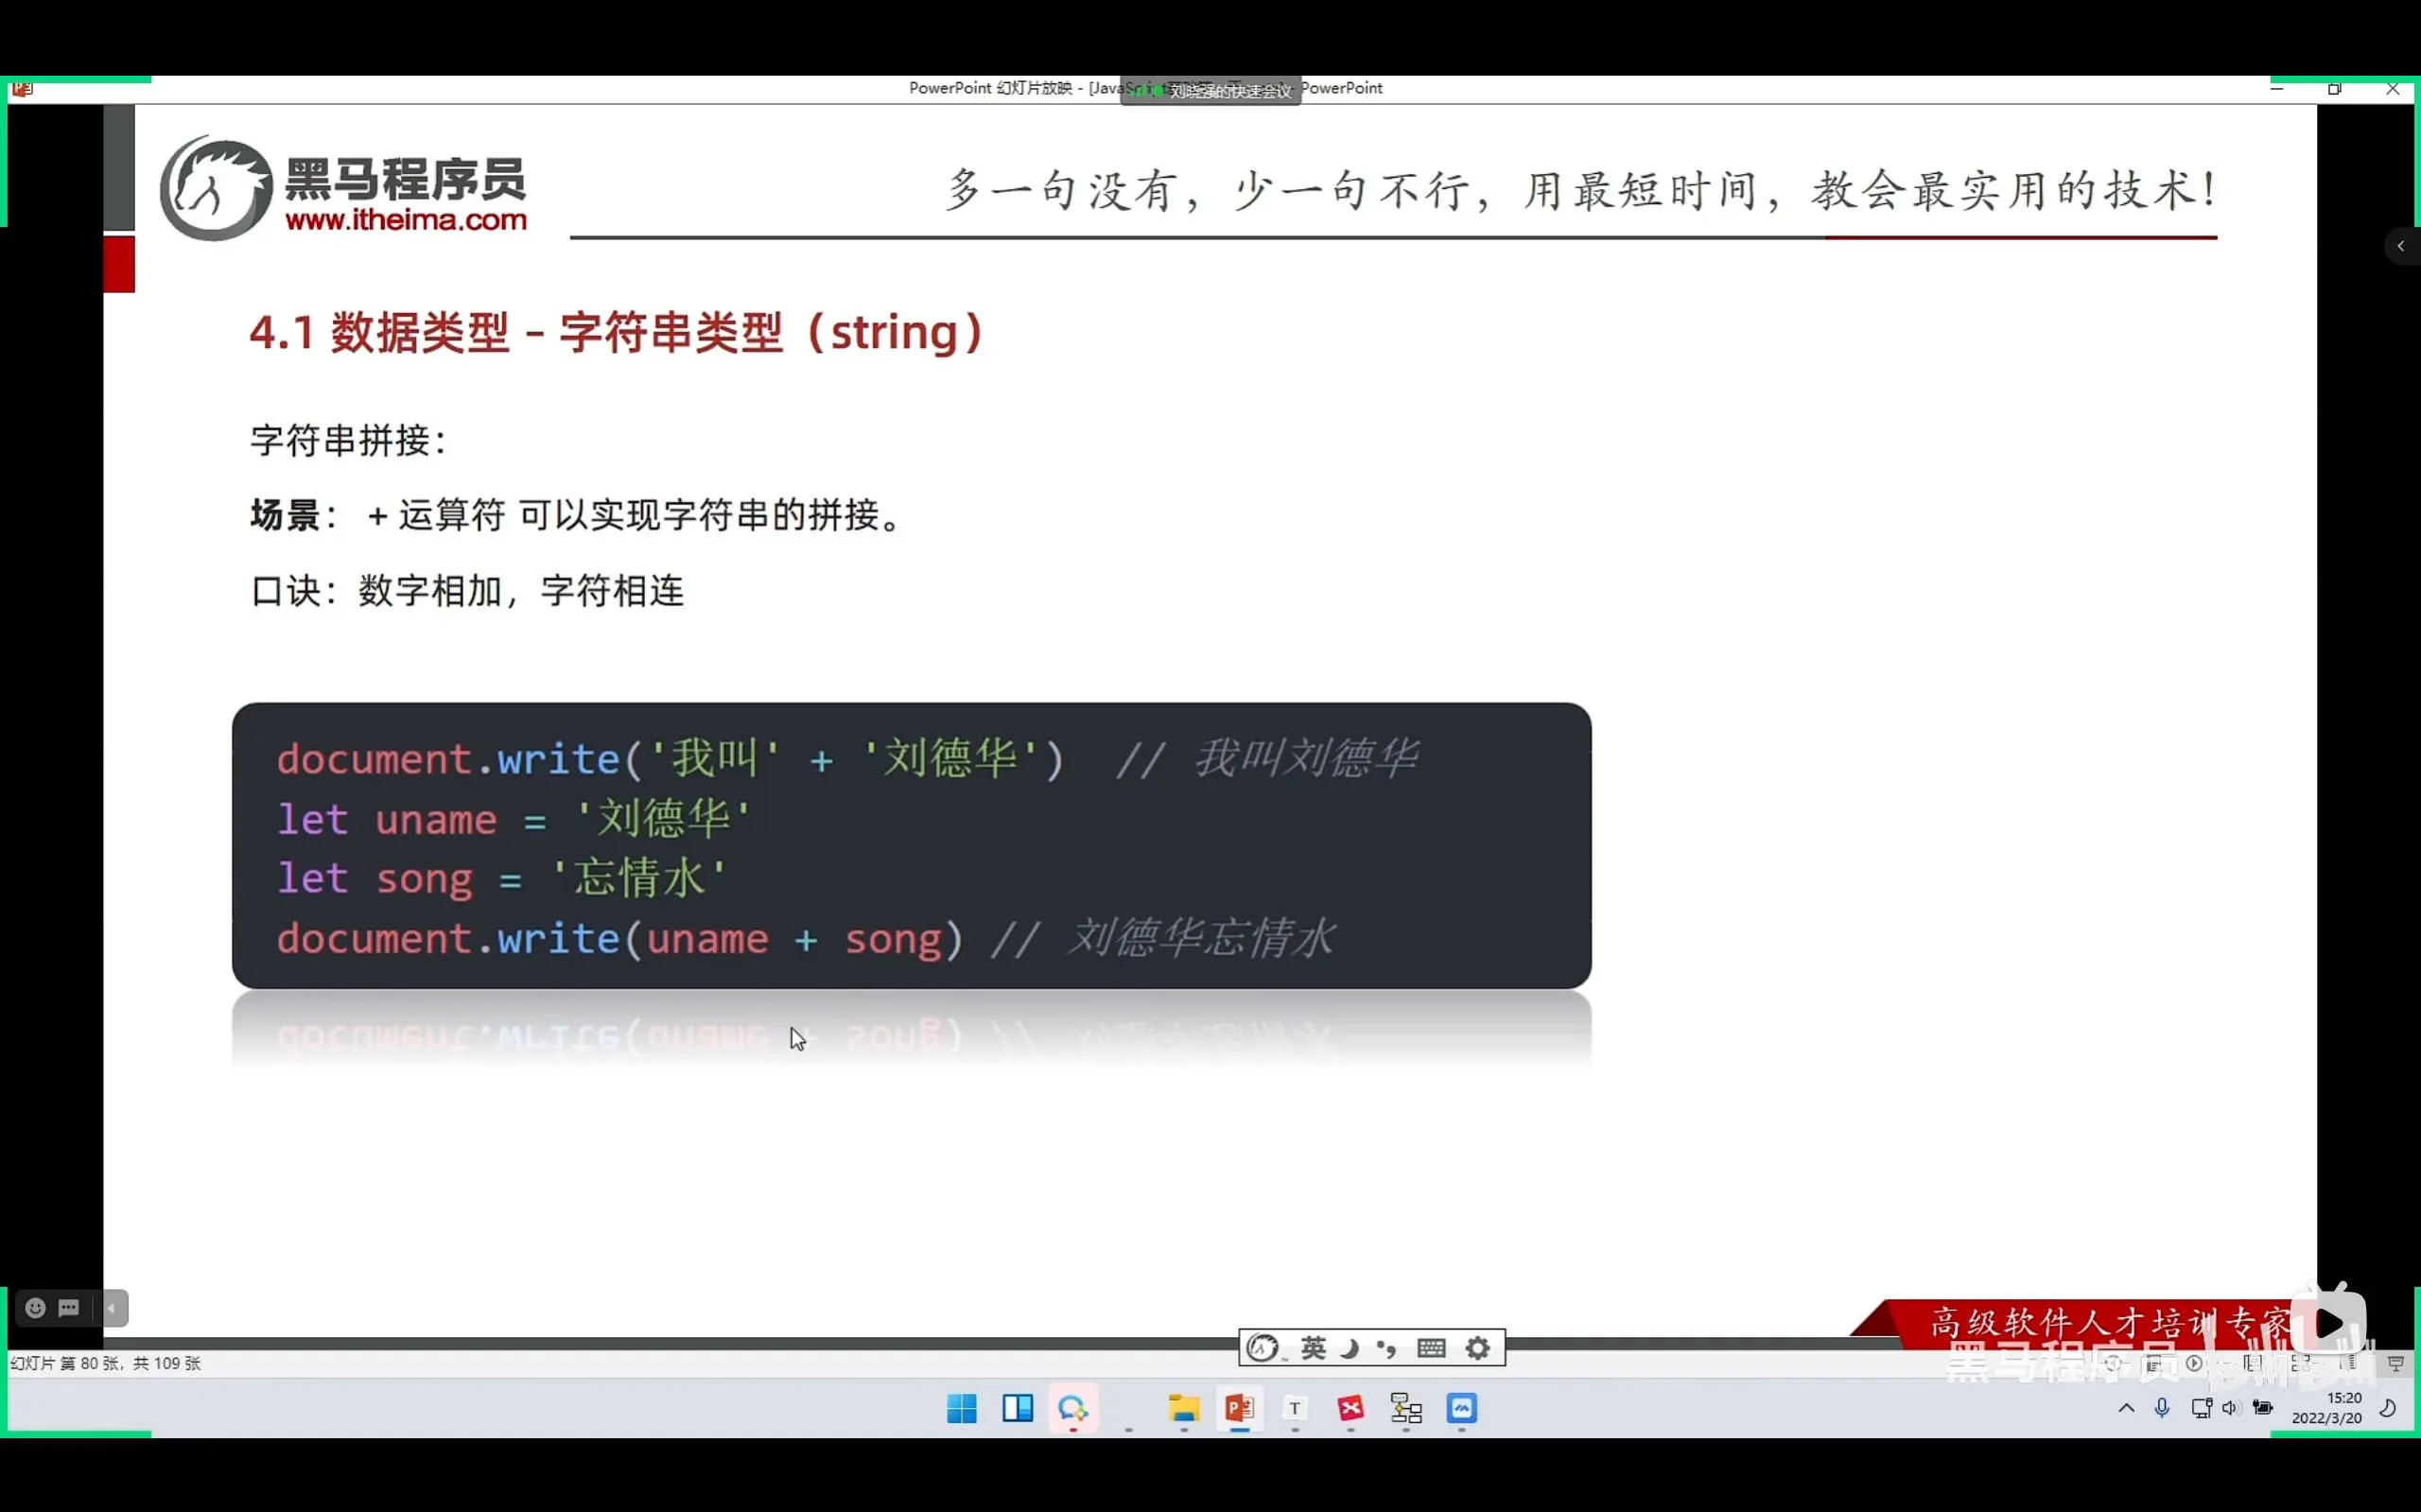Expand the side panel arrow at right edge
The image size is (2421, 1512).
[2400, 246]
